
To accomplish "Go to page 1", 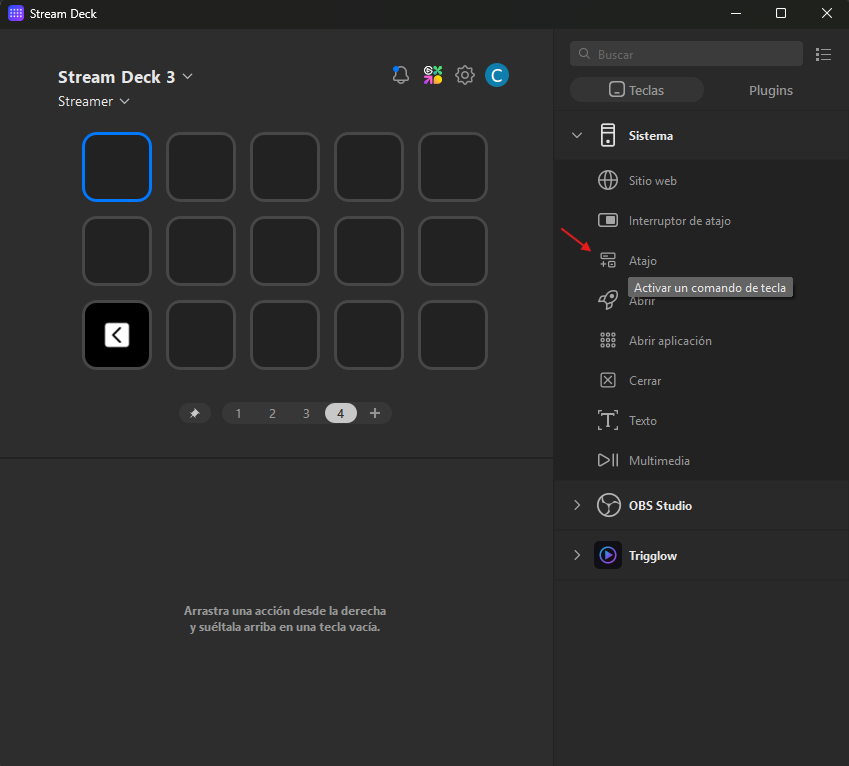I will 238,414.
